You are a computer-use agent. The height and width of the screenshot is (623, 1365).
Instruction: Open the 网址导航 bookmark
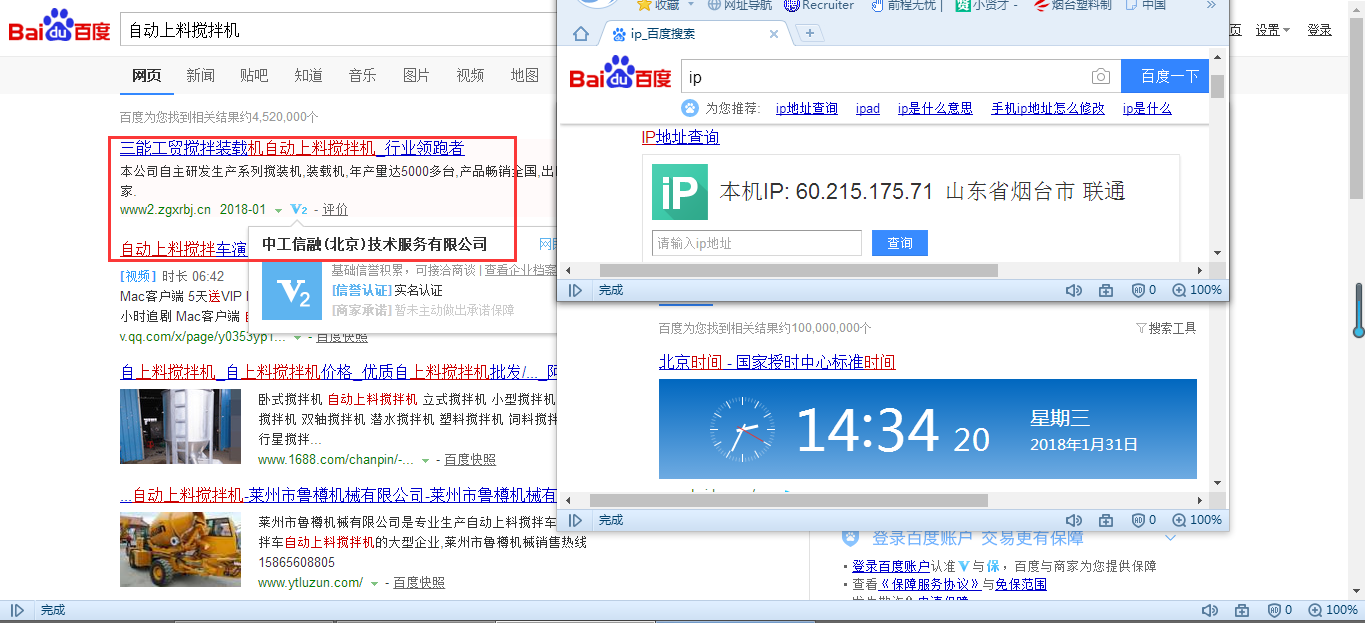(x=740, y=5)
